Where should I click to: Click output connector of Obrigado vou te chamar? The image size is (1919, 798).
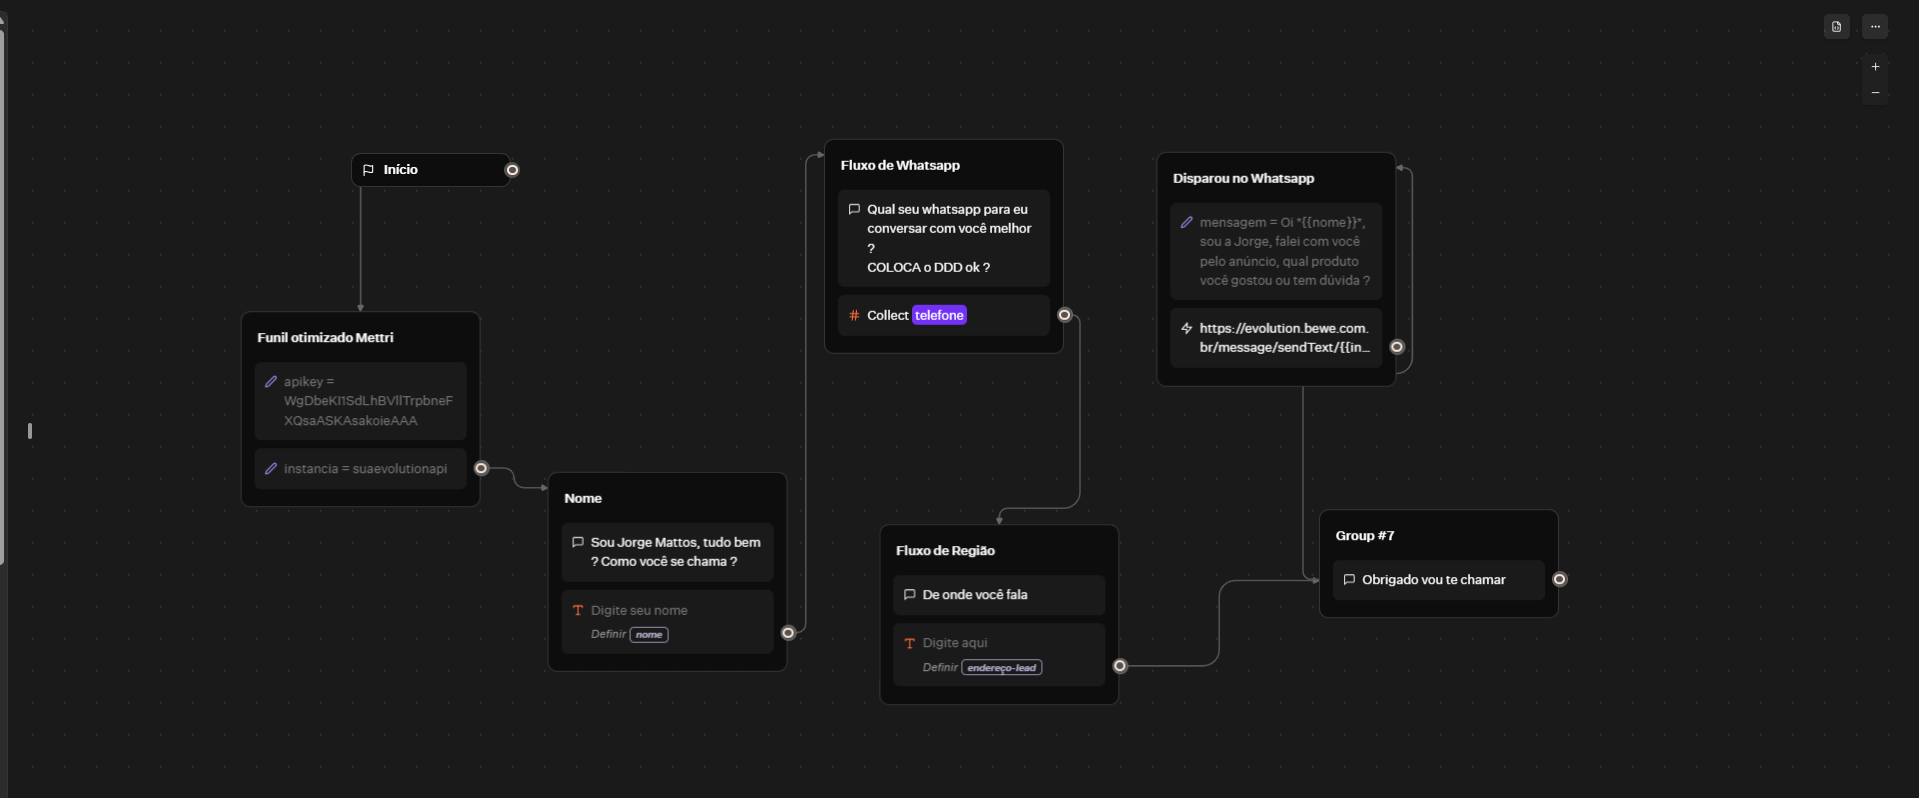(1559, 579)
